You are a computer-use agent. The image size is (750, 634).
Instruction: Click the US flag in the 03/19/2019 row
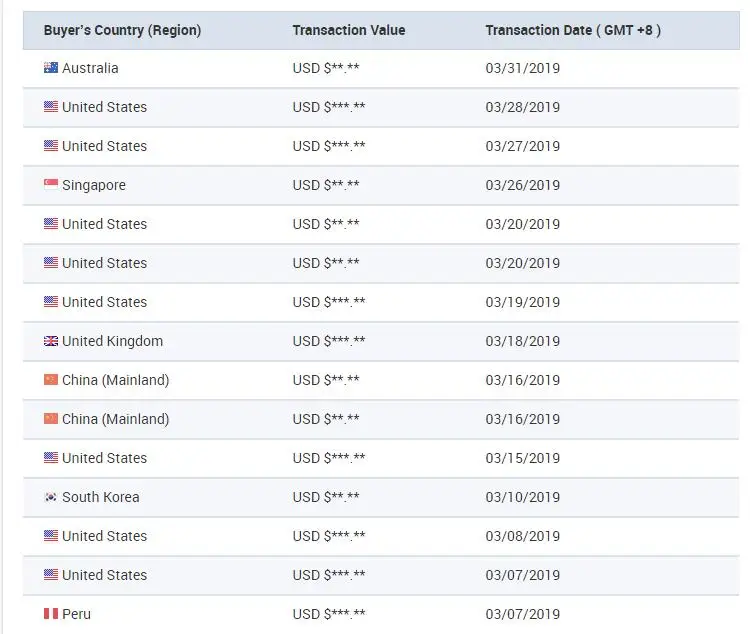(51, 302)
